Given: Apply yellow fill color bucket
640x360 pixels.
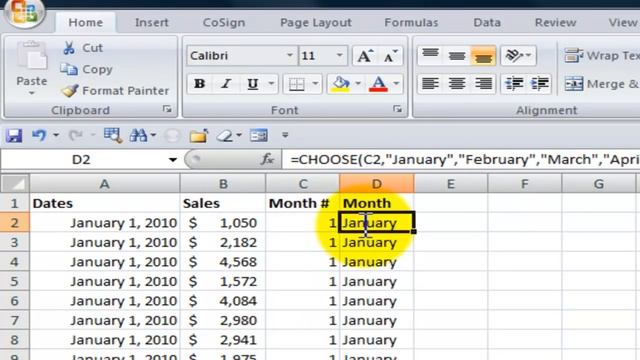Looking at the screenshot, I should [x=340, y=84].
